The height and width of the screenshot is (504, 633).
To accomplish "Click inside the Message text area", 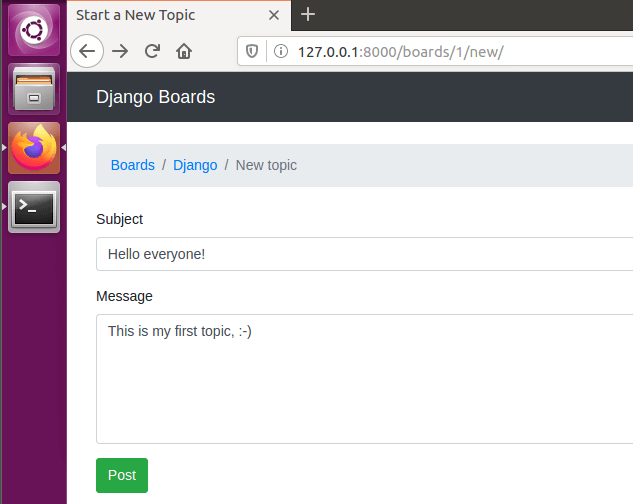I will pyautogui.click(x=365, y=379).
